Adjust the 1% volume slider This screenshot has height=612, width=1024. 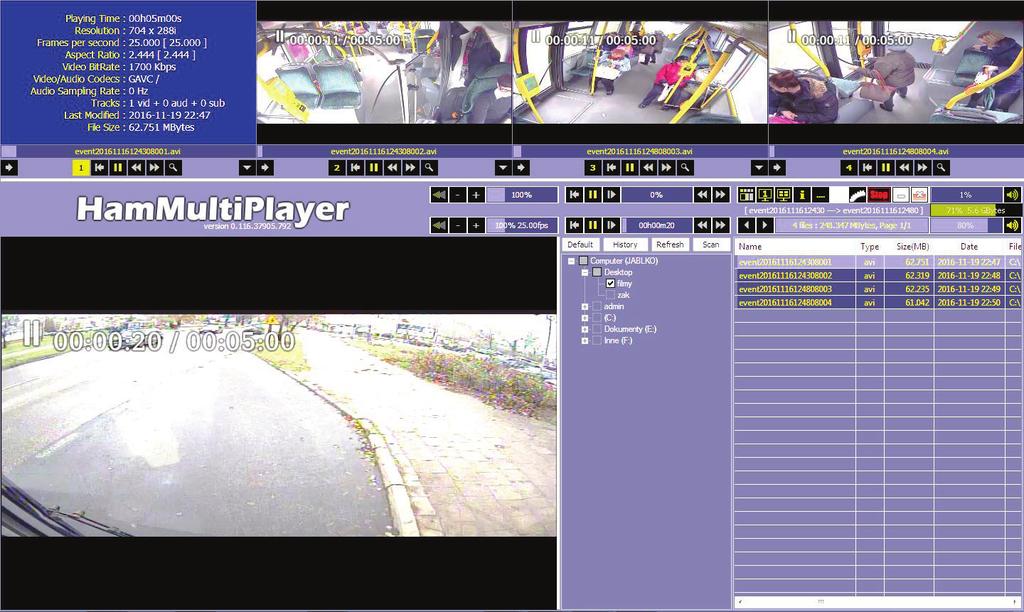click(x=967, y=195)
